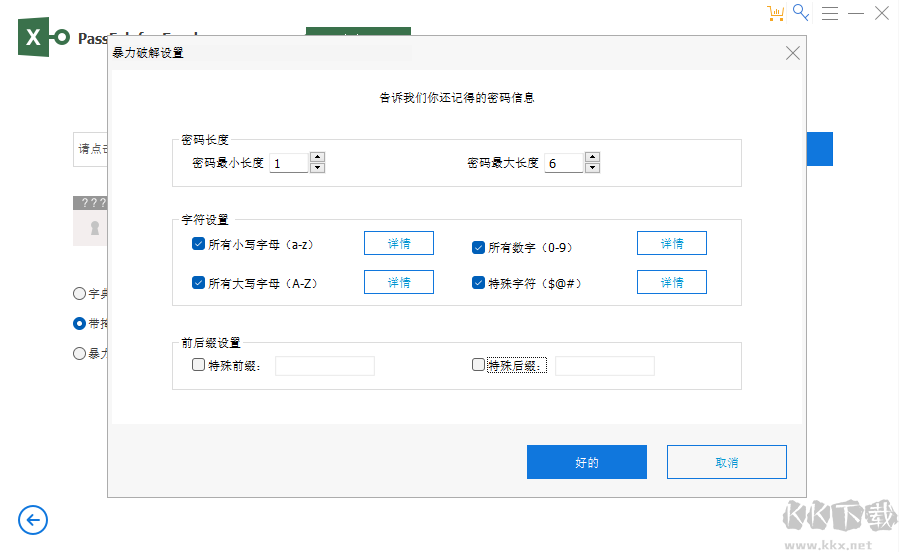
Task: Click the 特殊后缀 text field
Action: point(604,366)
